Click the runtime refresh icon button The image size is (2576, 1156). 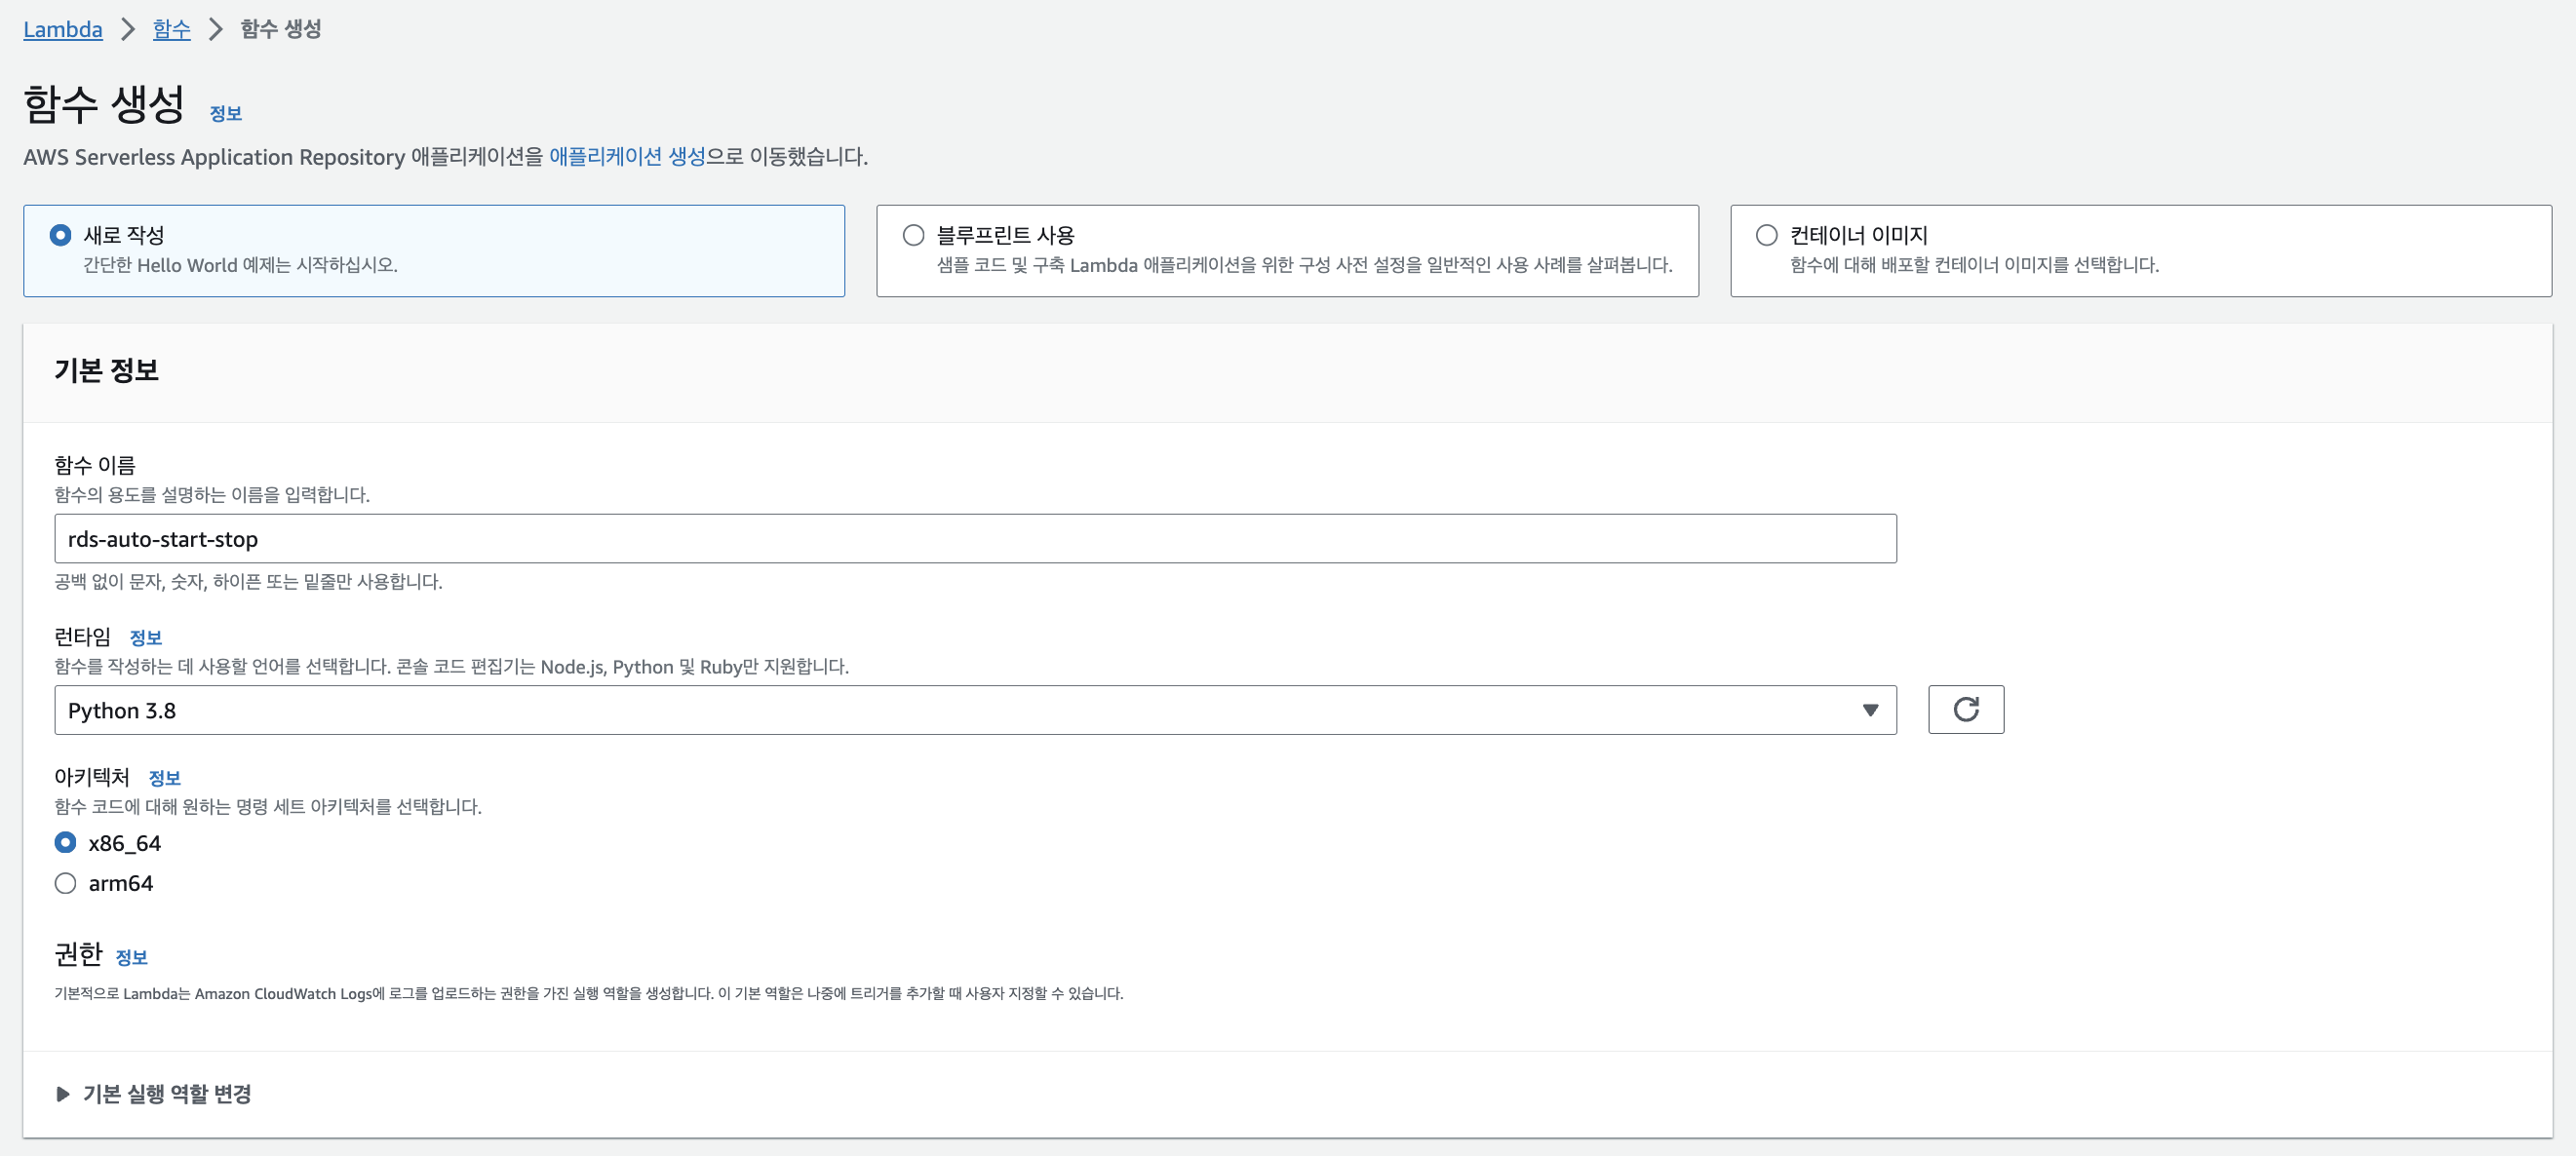(1965, 709)
